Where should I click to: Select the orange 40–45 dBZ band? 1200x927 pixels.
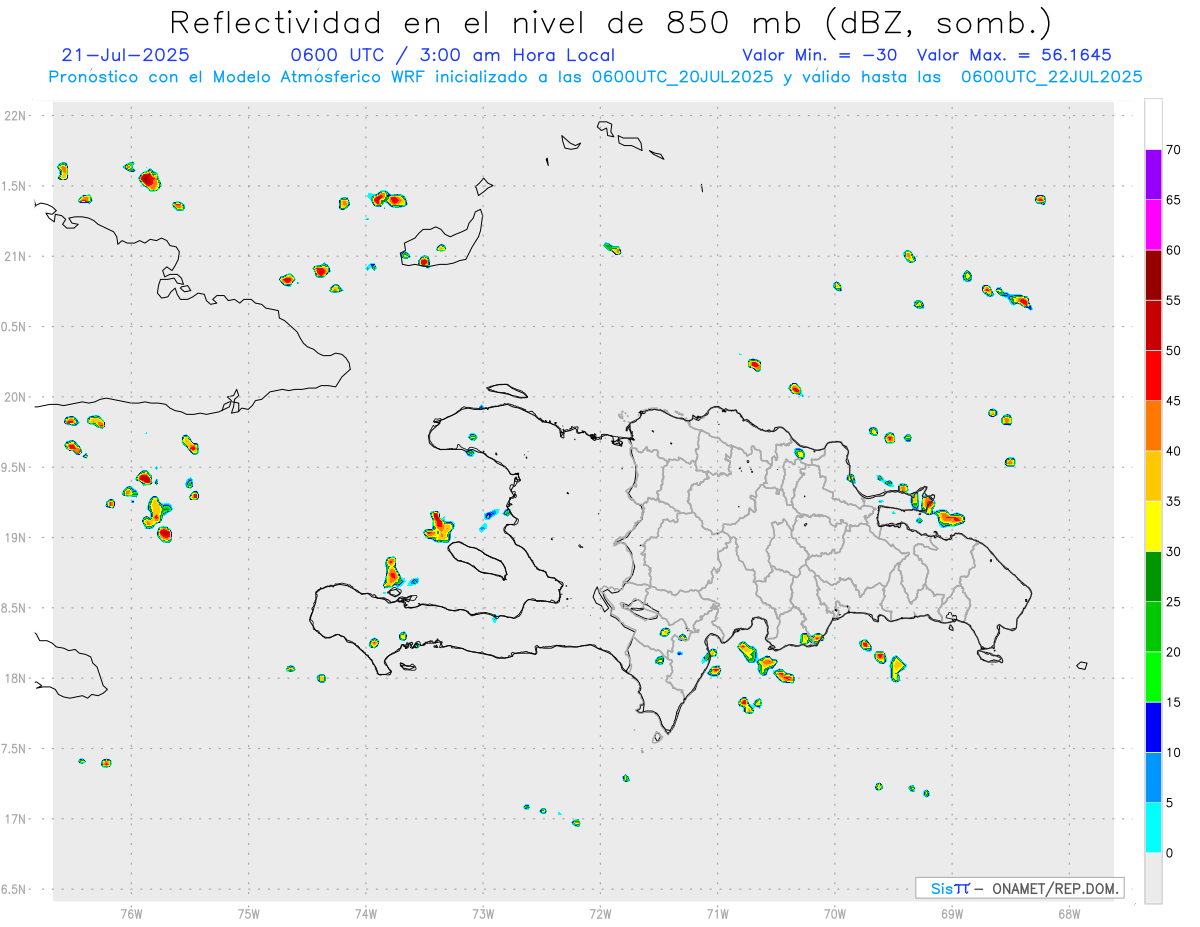click(x=1153, y=425)
